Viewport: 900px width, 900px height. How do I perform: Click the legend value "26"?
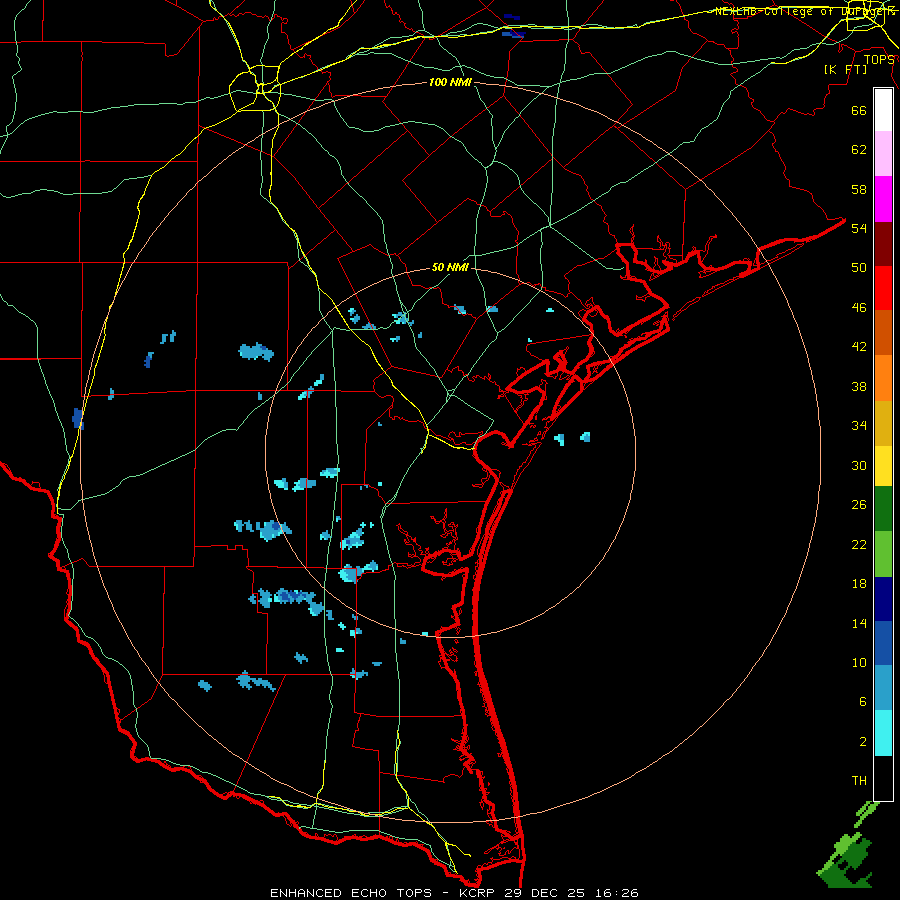pyautogui.click(x=859, y=505)
